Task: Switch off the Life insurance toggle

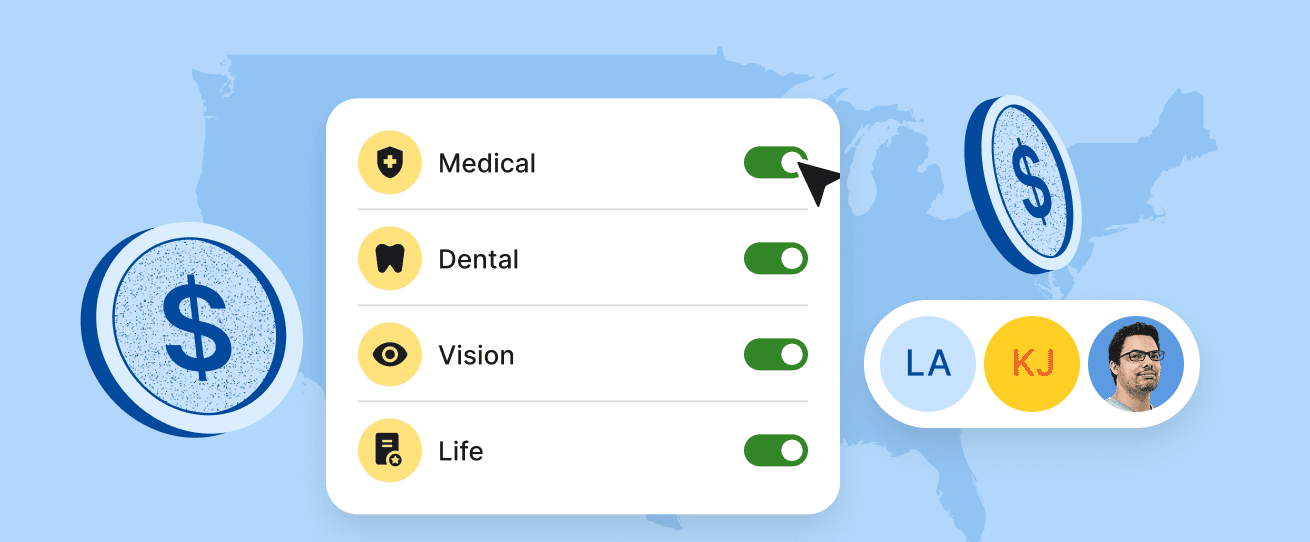Action: point(775,451)
